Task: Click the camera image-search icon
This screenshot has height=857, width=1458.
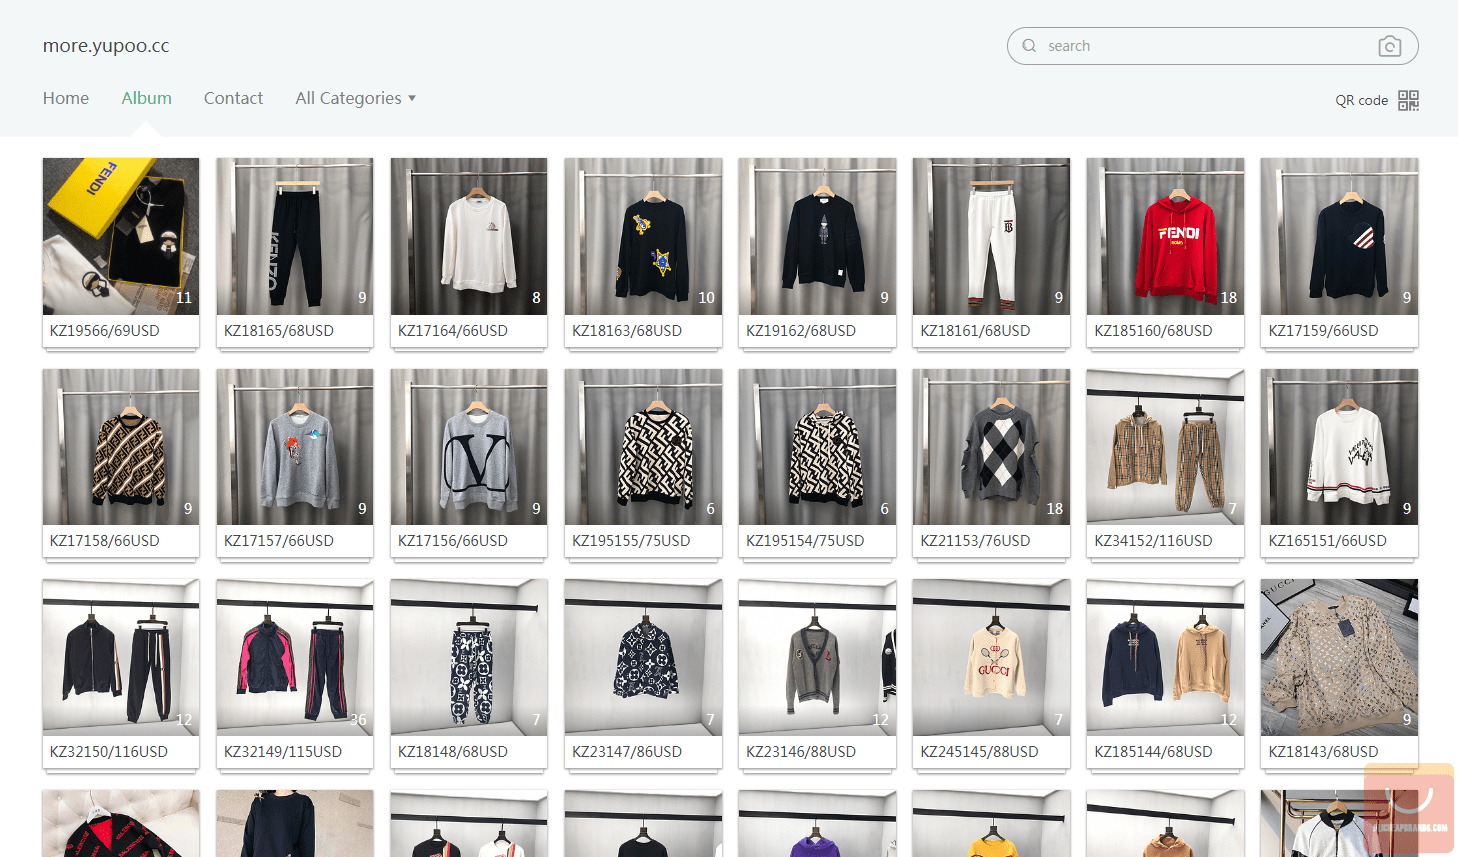Action: point(1389,46)
